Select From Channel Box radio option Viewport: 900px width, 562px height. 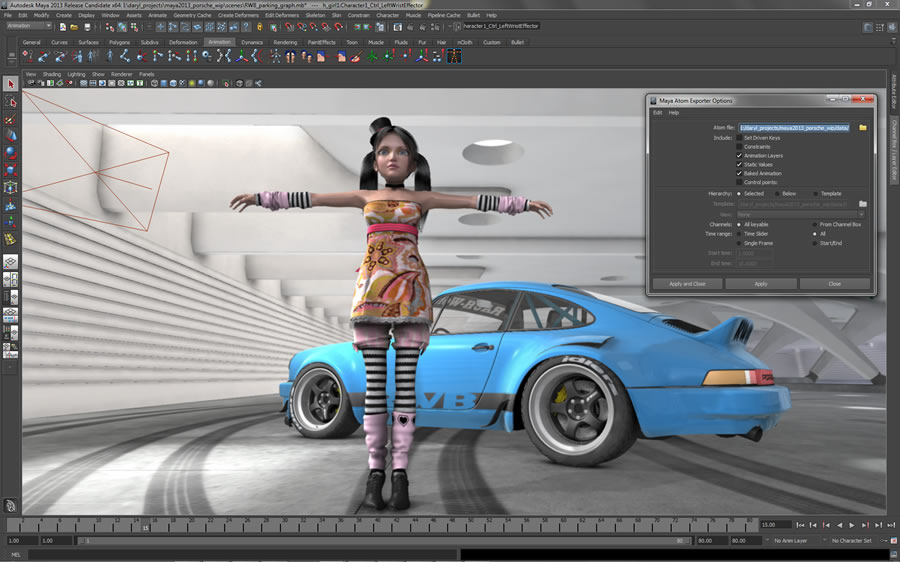[814, 225]
